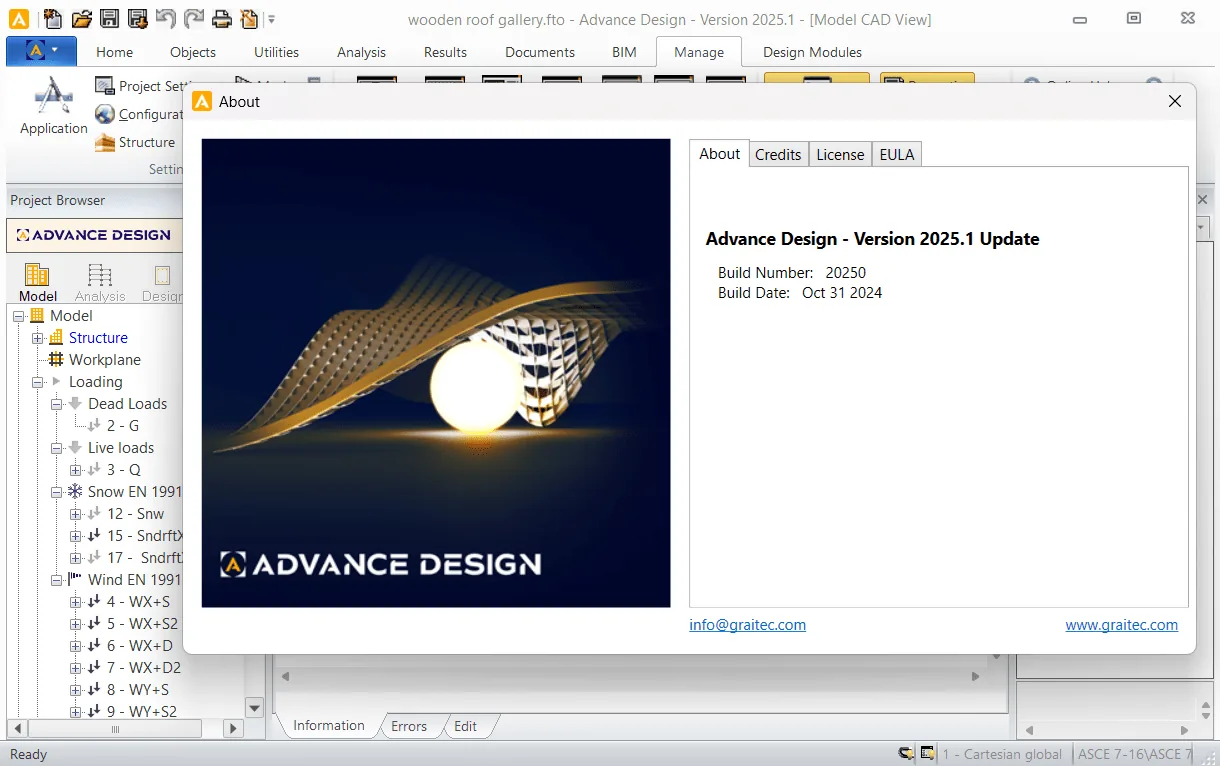The width and height of the screenshot is (1220, 766).
Task: Save the project using the floppy disk icon
Action: pos(110,18)
